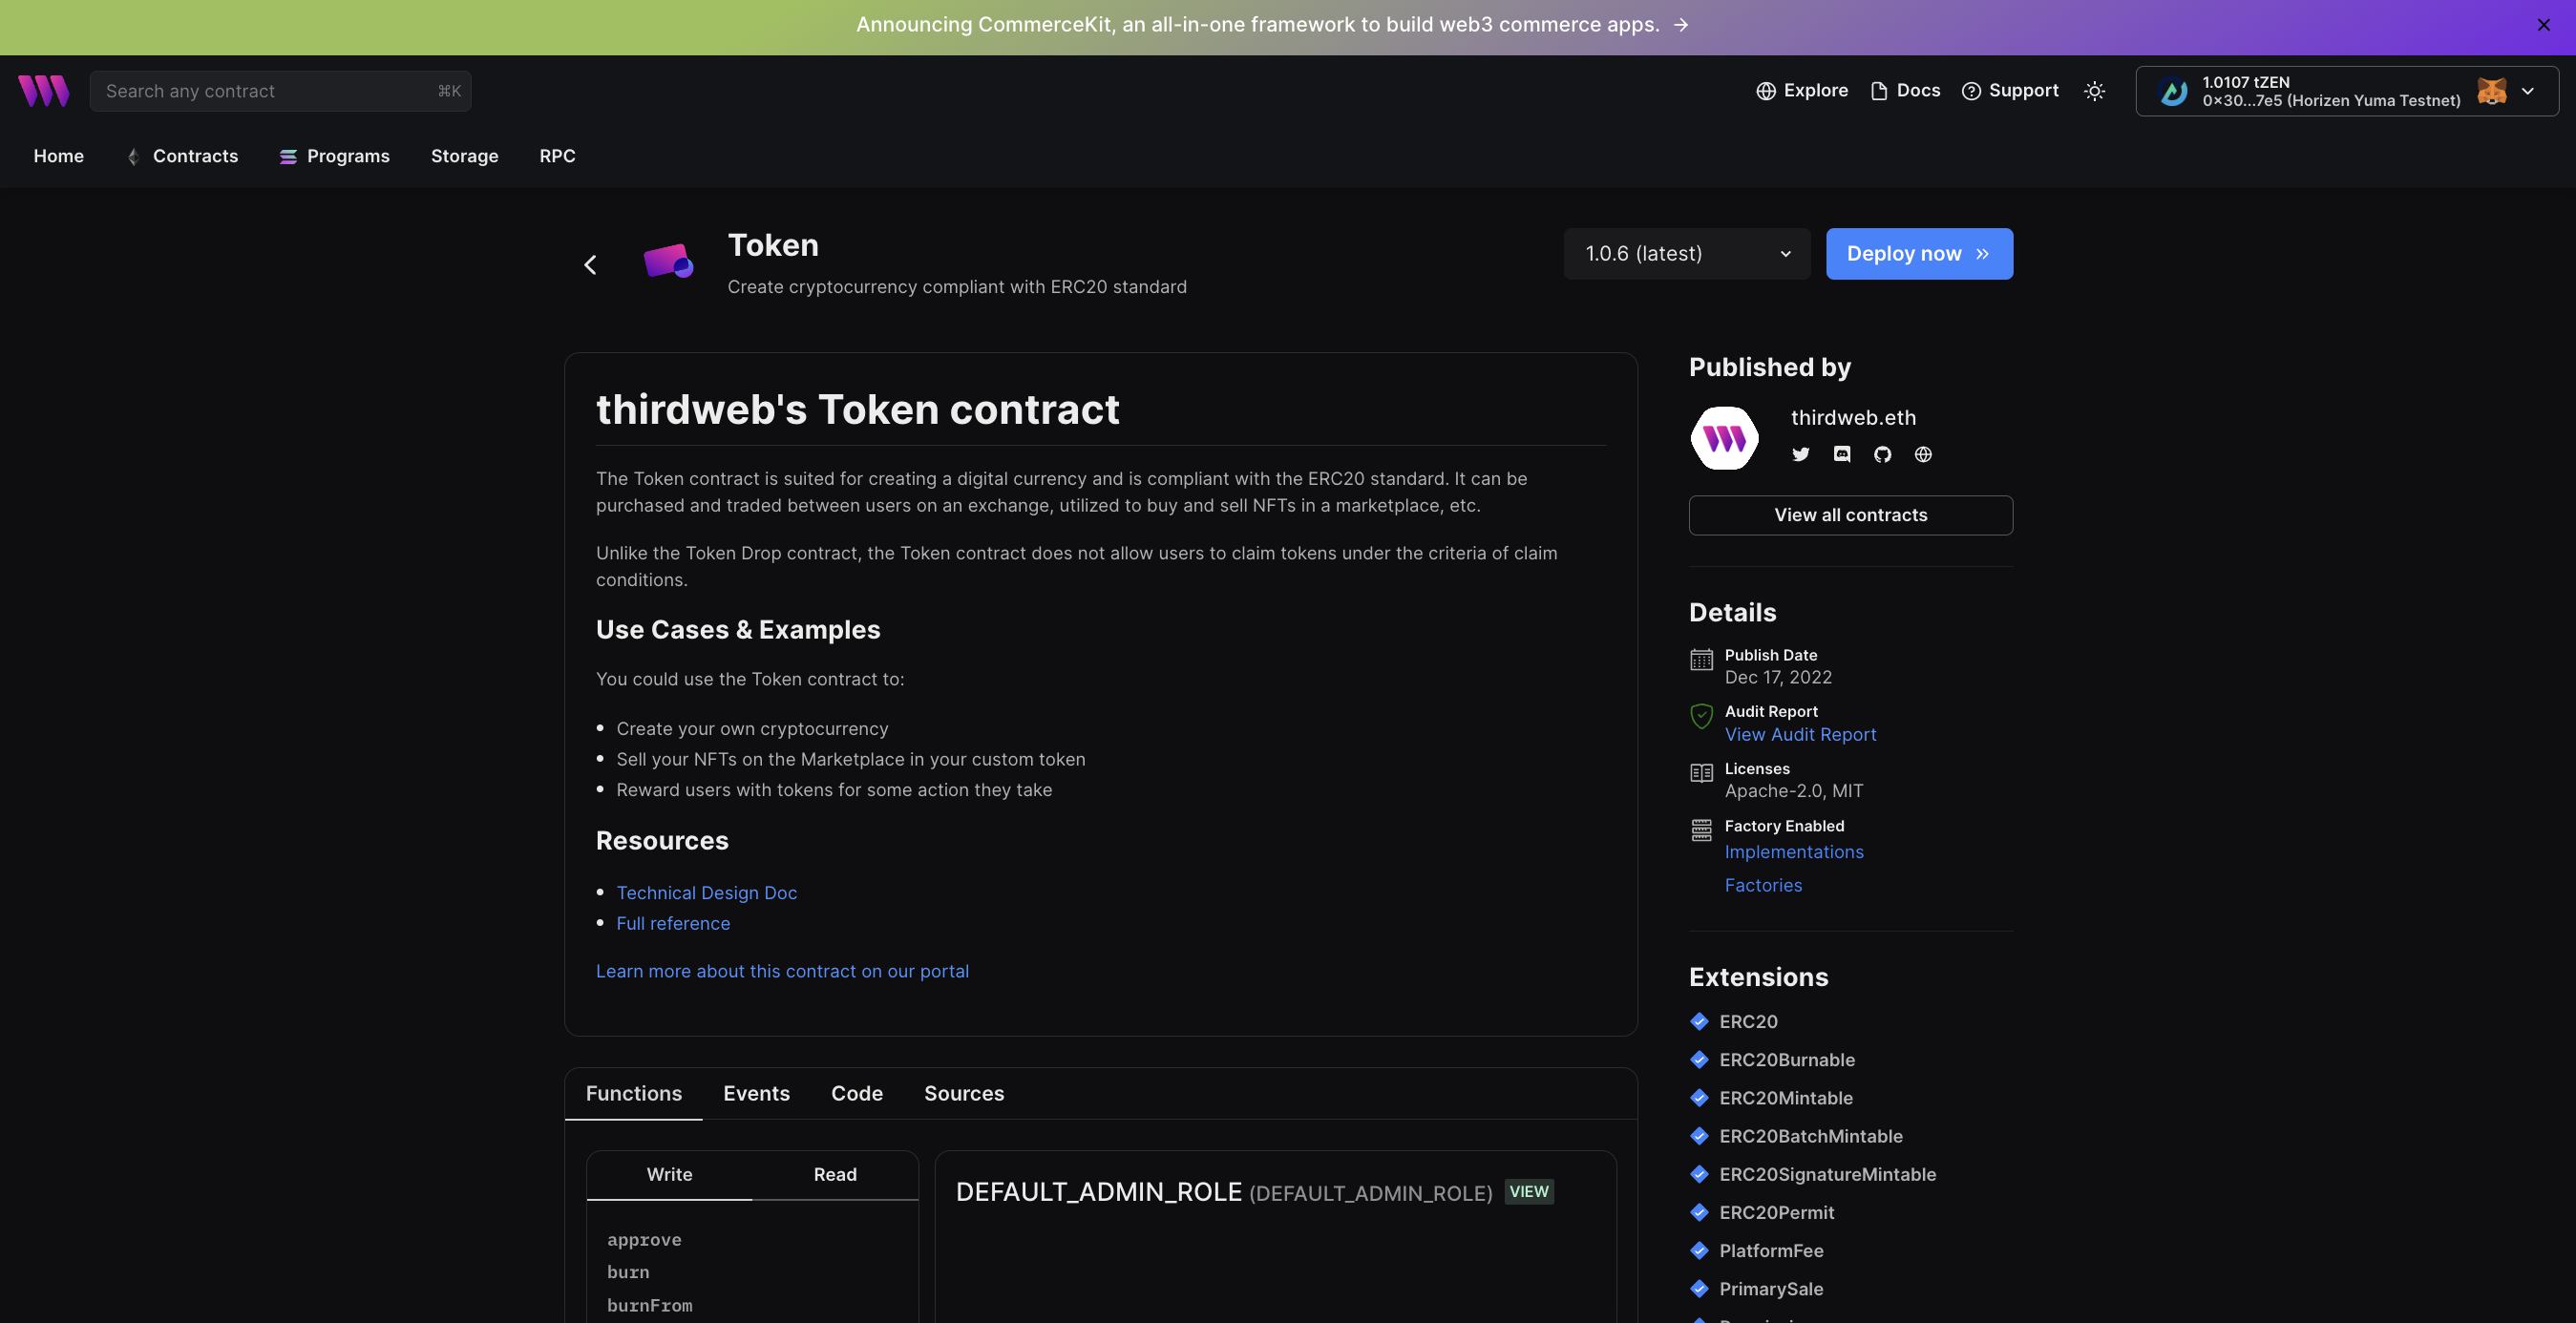Screen dimensions: 2576x1323
Task: Switch to the Sources tab
Action: [x=964, y=1094]
